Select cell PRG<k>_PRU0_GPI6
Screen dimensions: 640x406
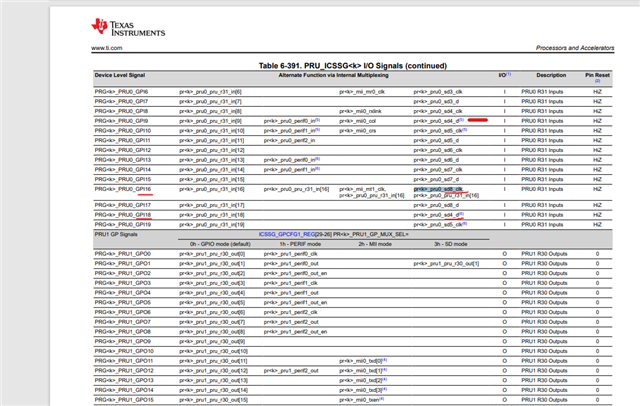(x=121, y=92)
